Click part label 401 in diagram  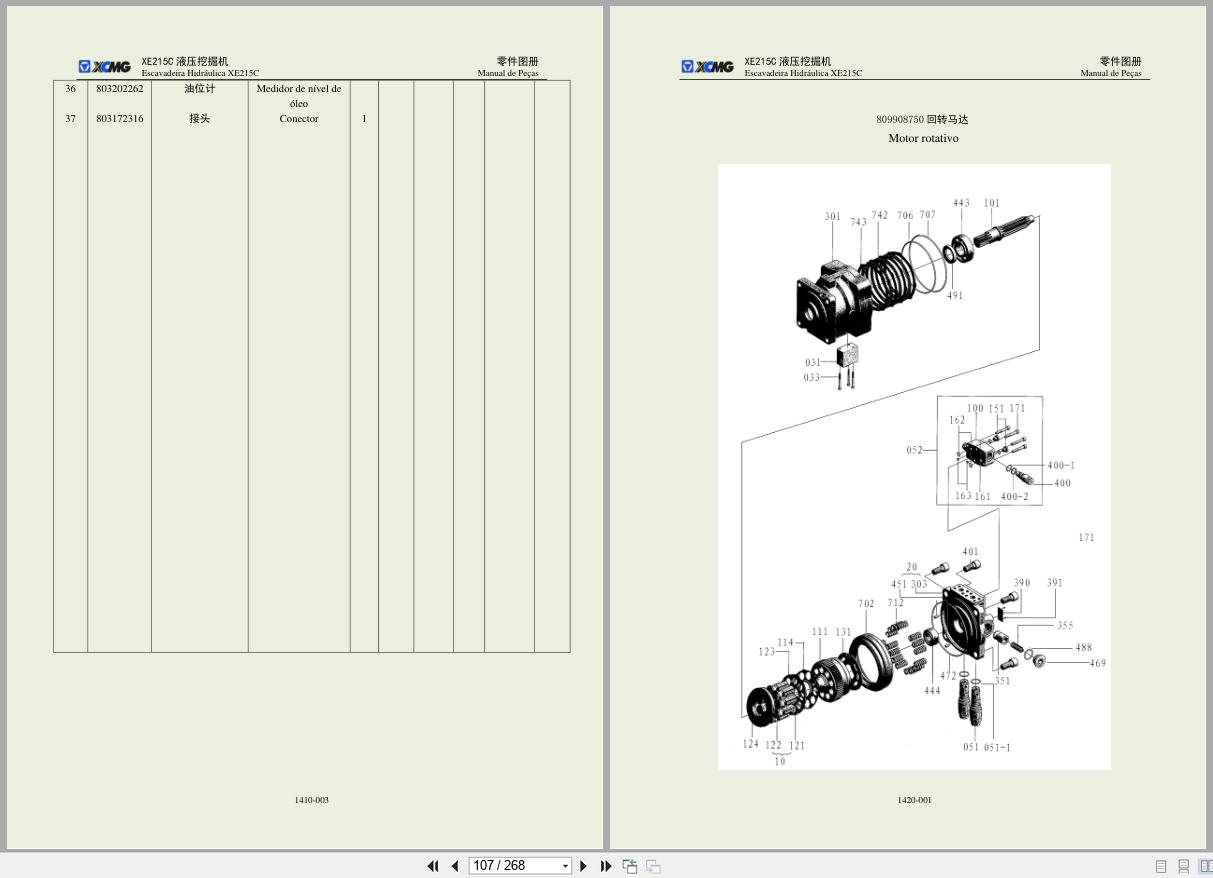click(971, 552)
